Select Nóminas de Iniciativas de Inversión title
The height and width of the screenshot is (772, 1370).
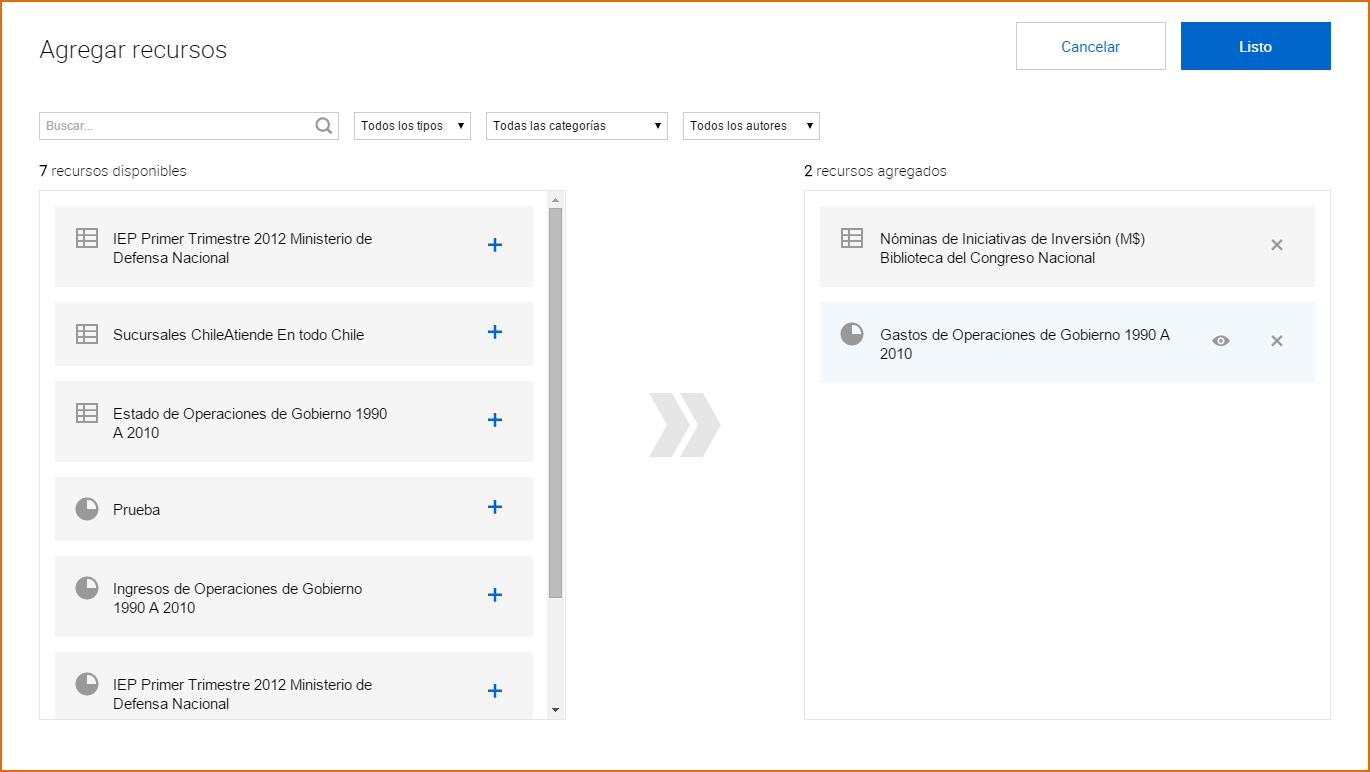point(1013,248)
